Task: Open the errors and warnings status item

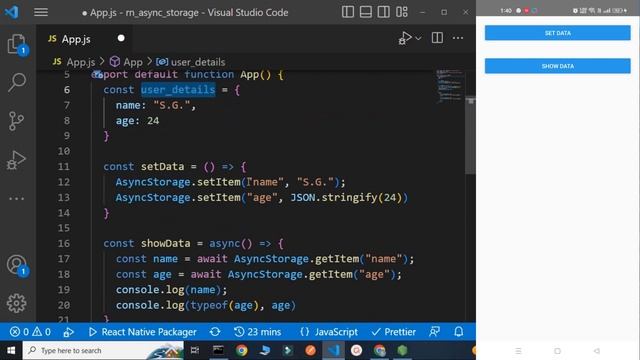Action: [x=31, y=332]
